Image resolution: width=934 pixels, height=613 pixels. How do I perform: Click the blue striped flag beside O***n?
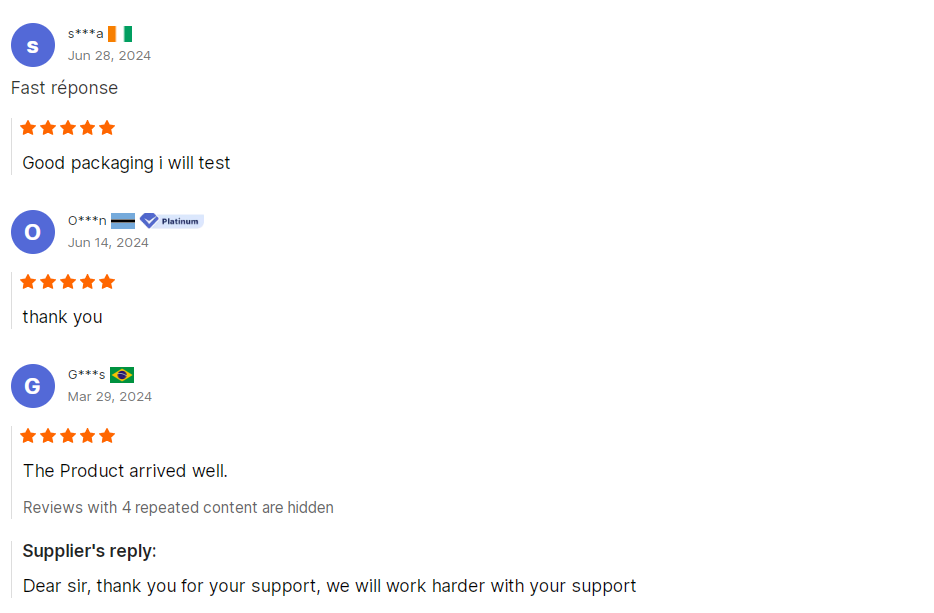coord(123,221)
